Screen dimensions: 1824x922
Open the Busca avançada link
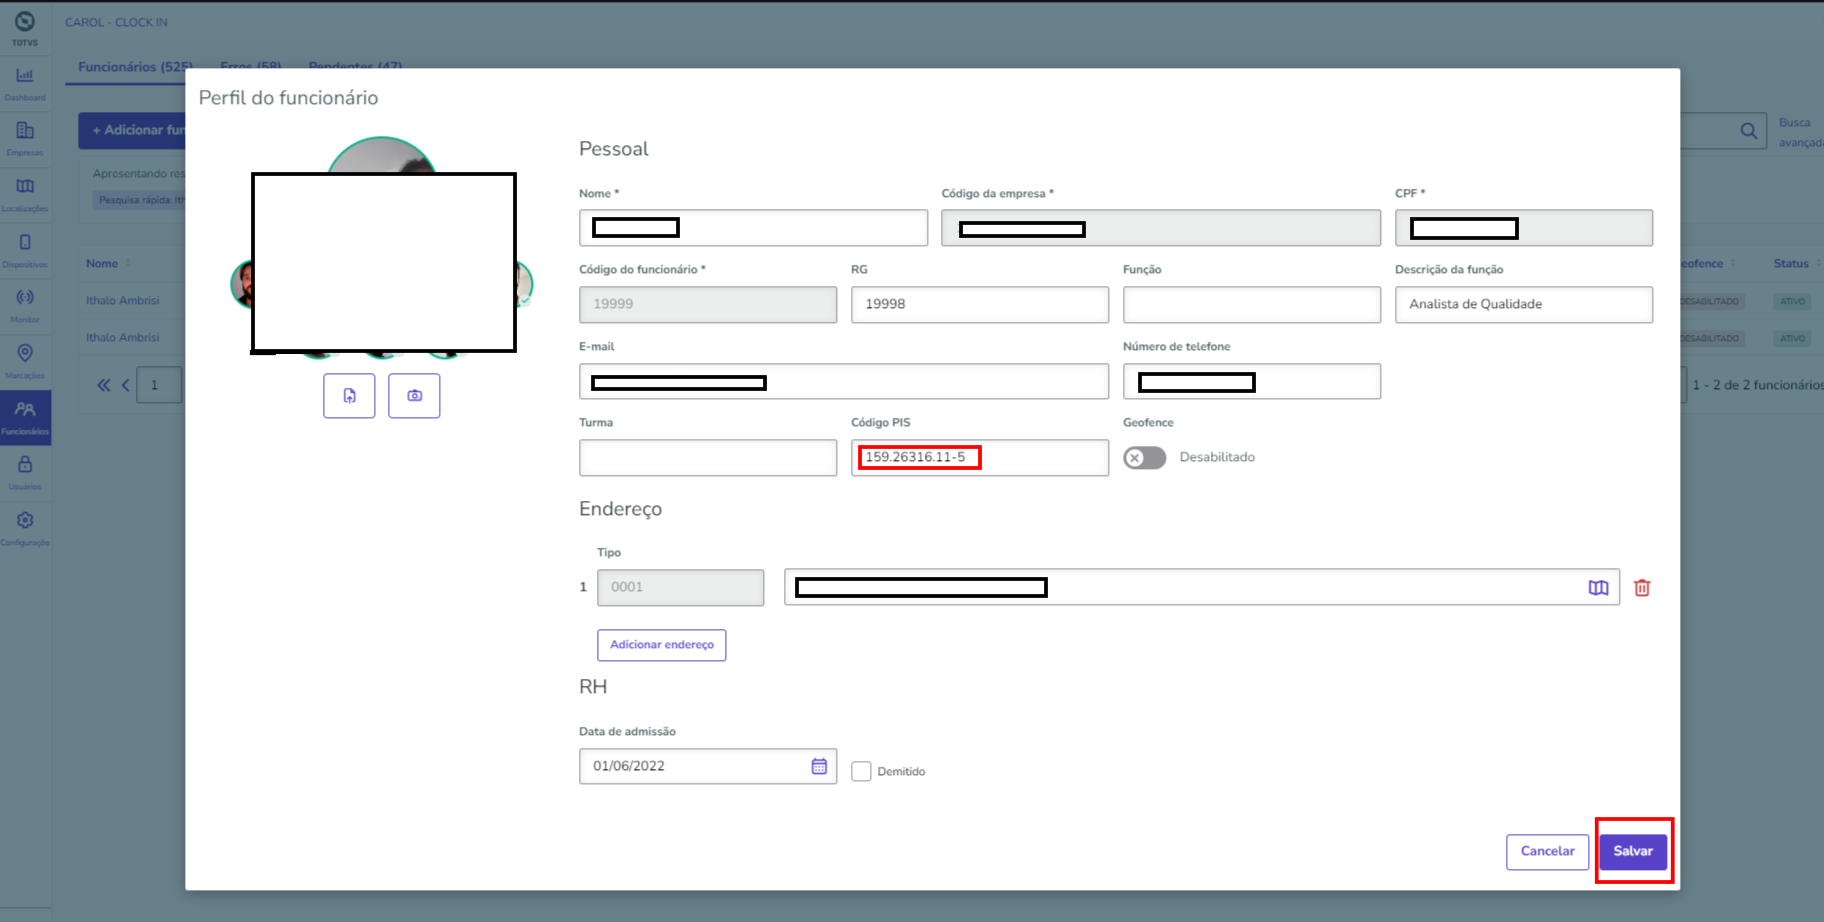click(1800, 132)
